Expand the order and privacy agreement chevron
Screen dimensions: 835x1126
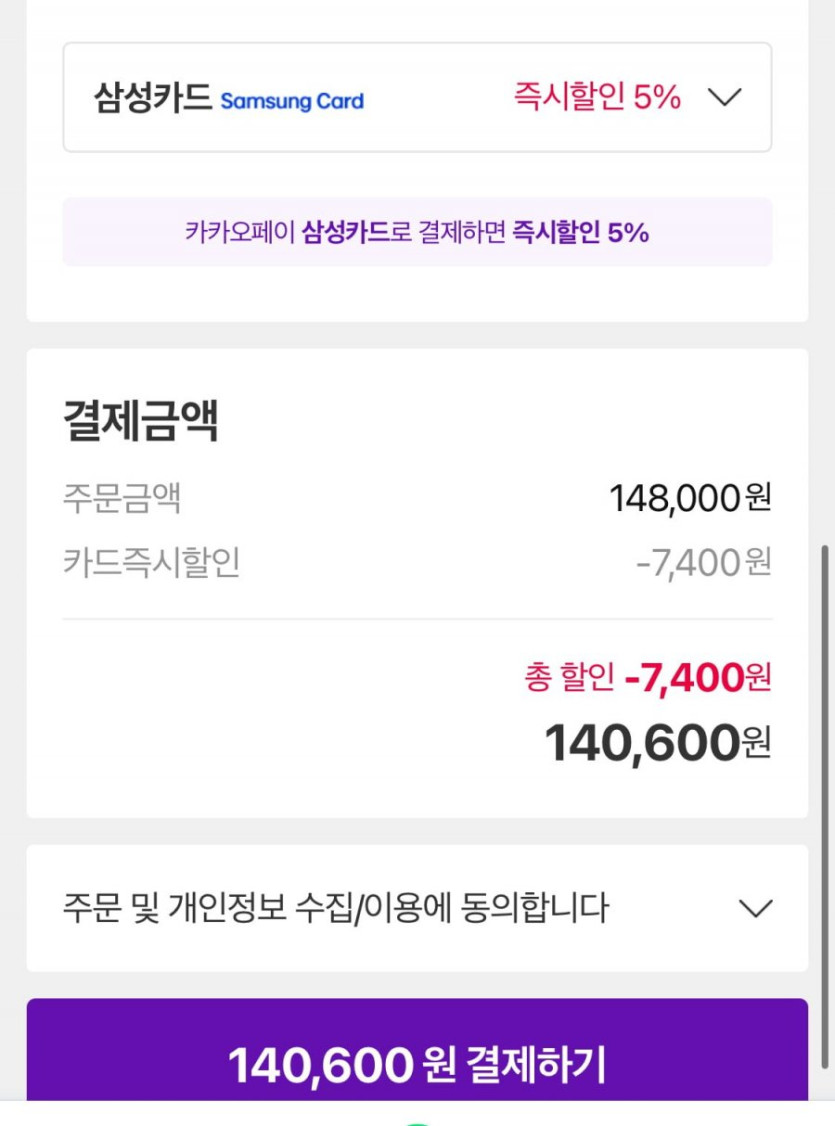[755, 908]
